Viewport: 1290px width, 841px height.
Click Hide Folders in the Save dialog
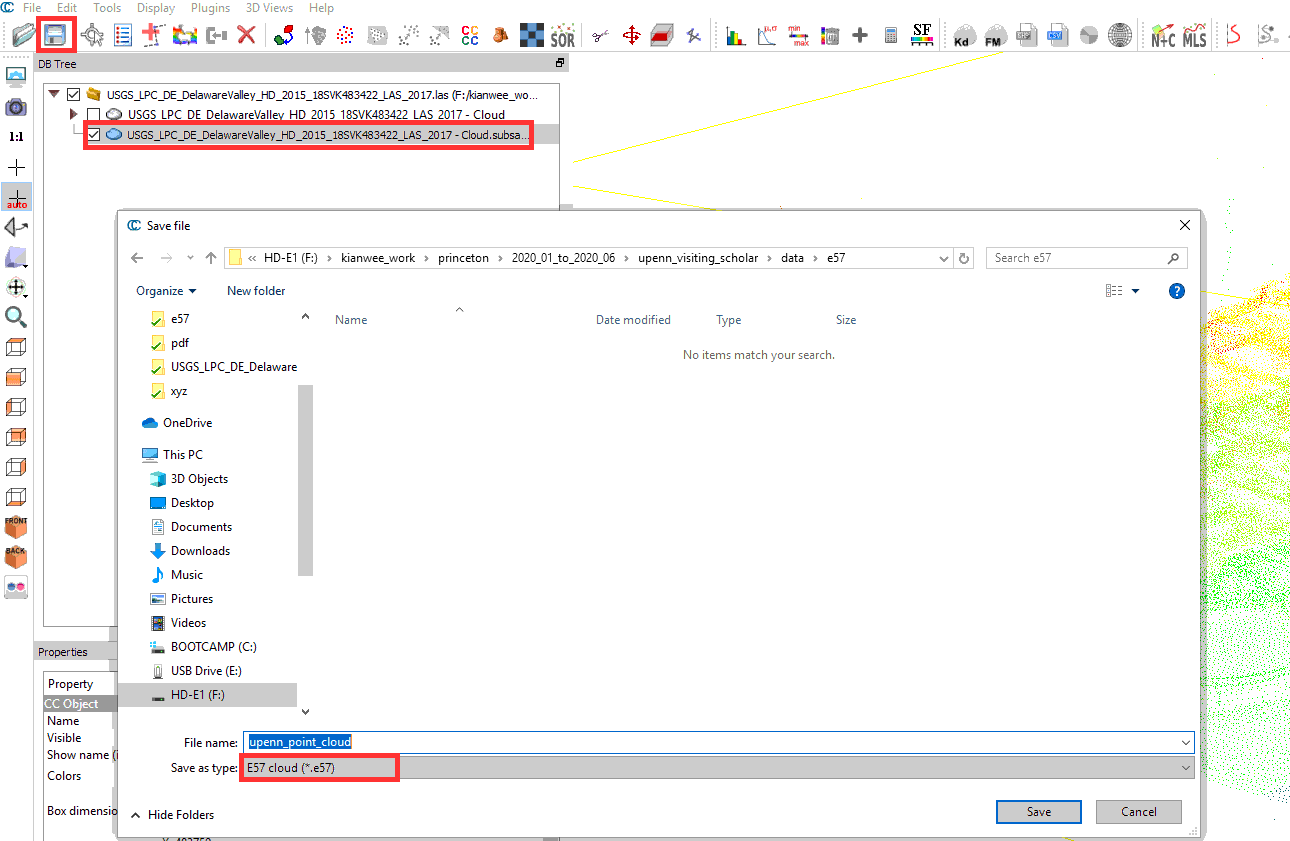tap(180, 815)
